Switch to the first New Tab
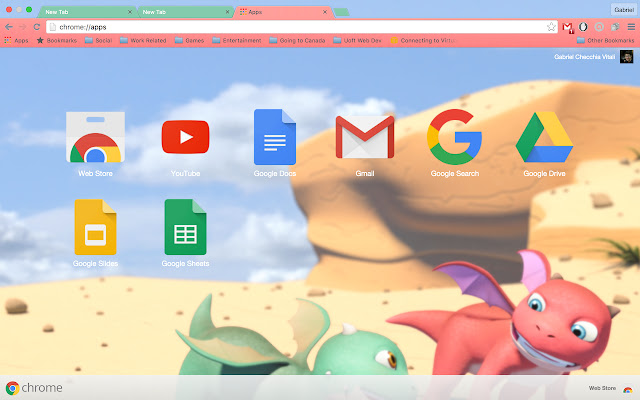The image size is (640, 400). [x=86, y=12]
